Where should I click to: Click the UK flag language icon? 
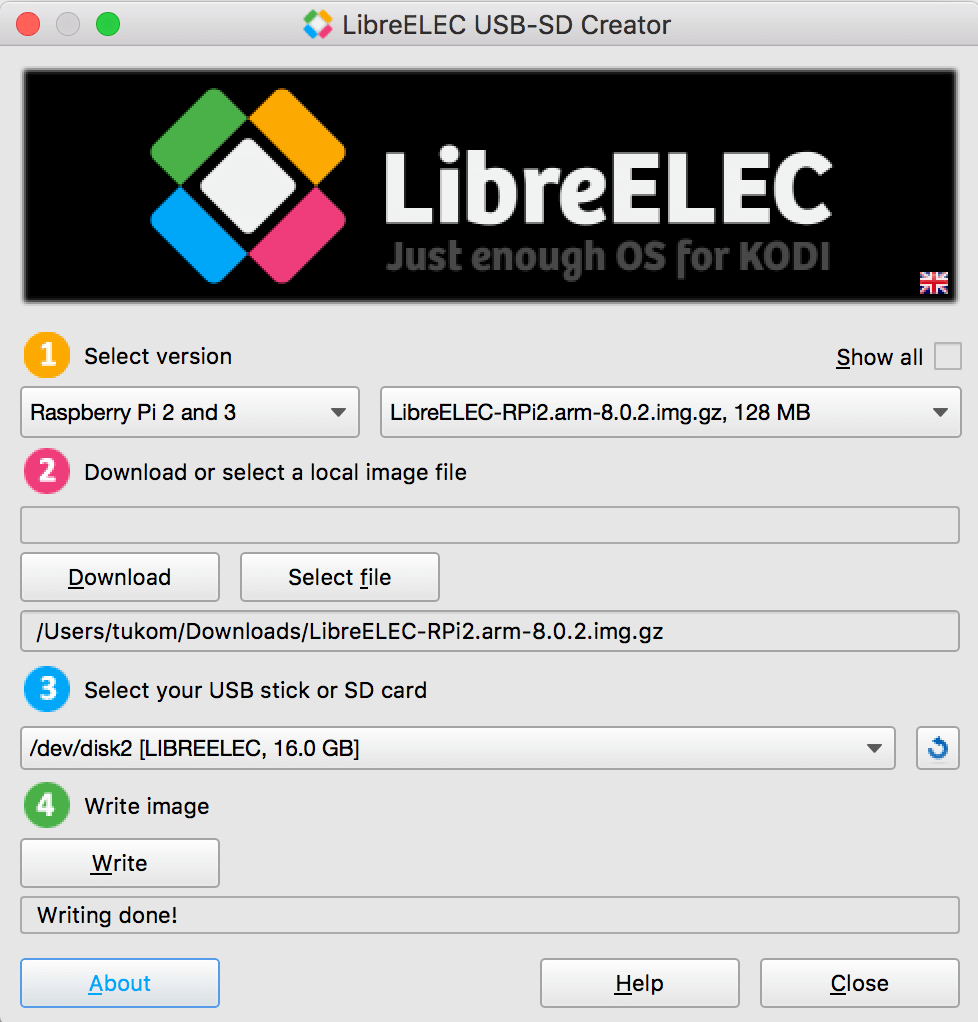tap(934, 282)
